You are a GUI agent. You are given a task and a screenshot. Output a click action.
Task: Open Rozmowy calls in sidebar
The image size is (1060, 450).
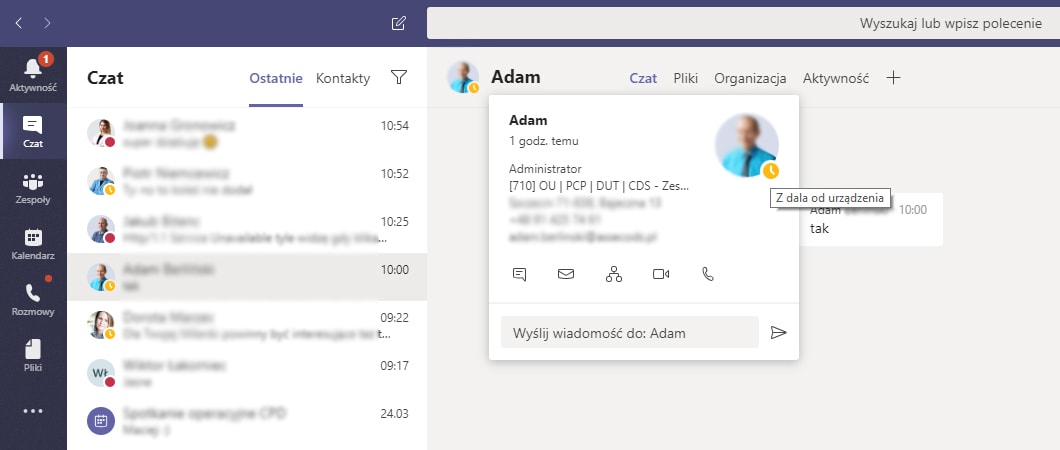(33, 301)
